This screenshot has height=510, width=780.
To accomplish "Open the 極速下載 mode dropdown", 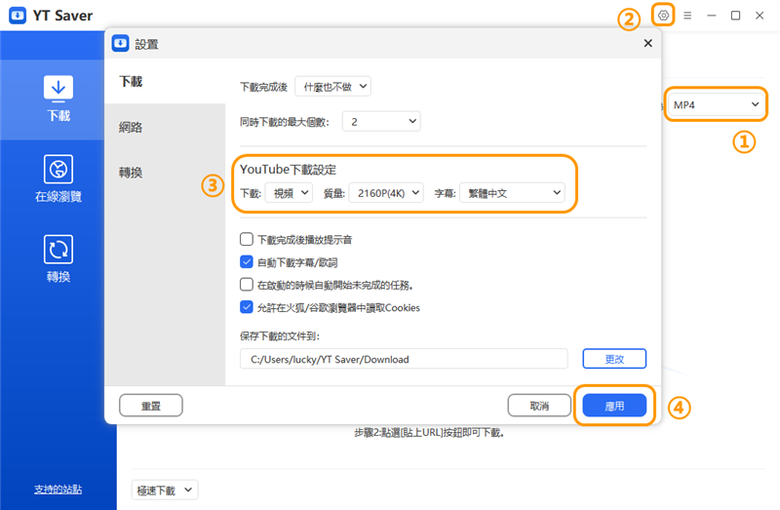I will (x=165, y=490).
